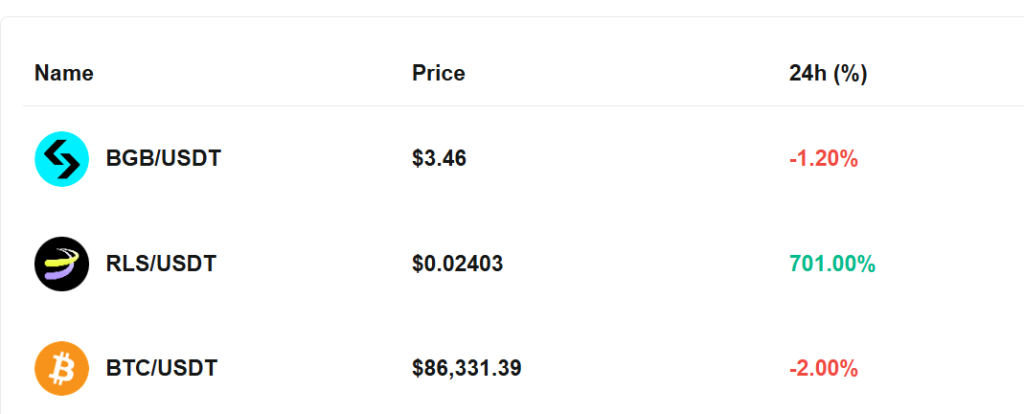Select the Bitcoin price in the Price column
The height and width of the screenshot is (414, 1024).
pos(466,368)
